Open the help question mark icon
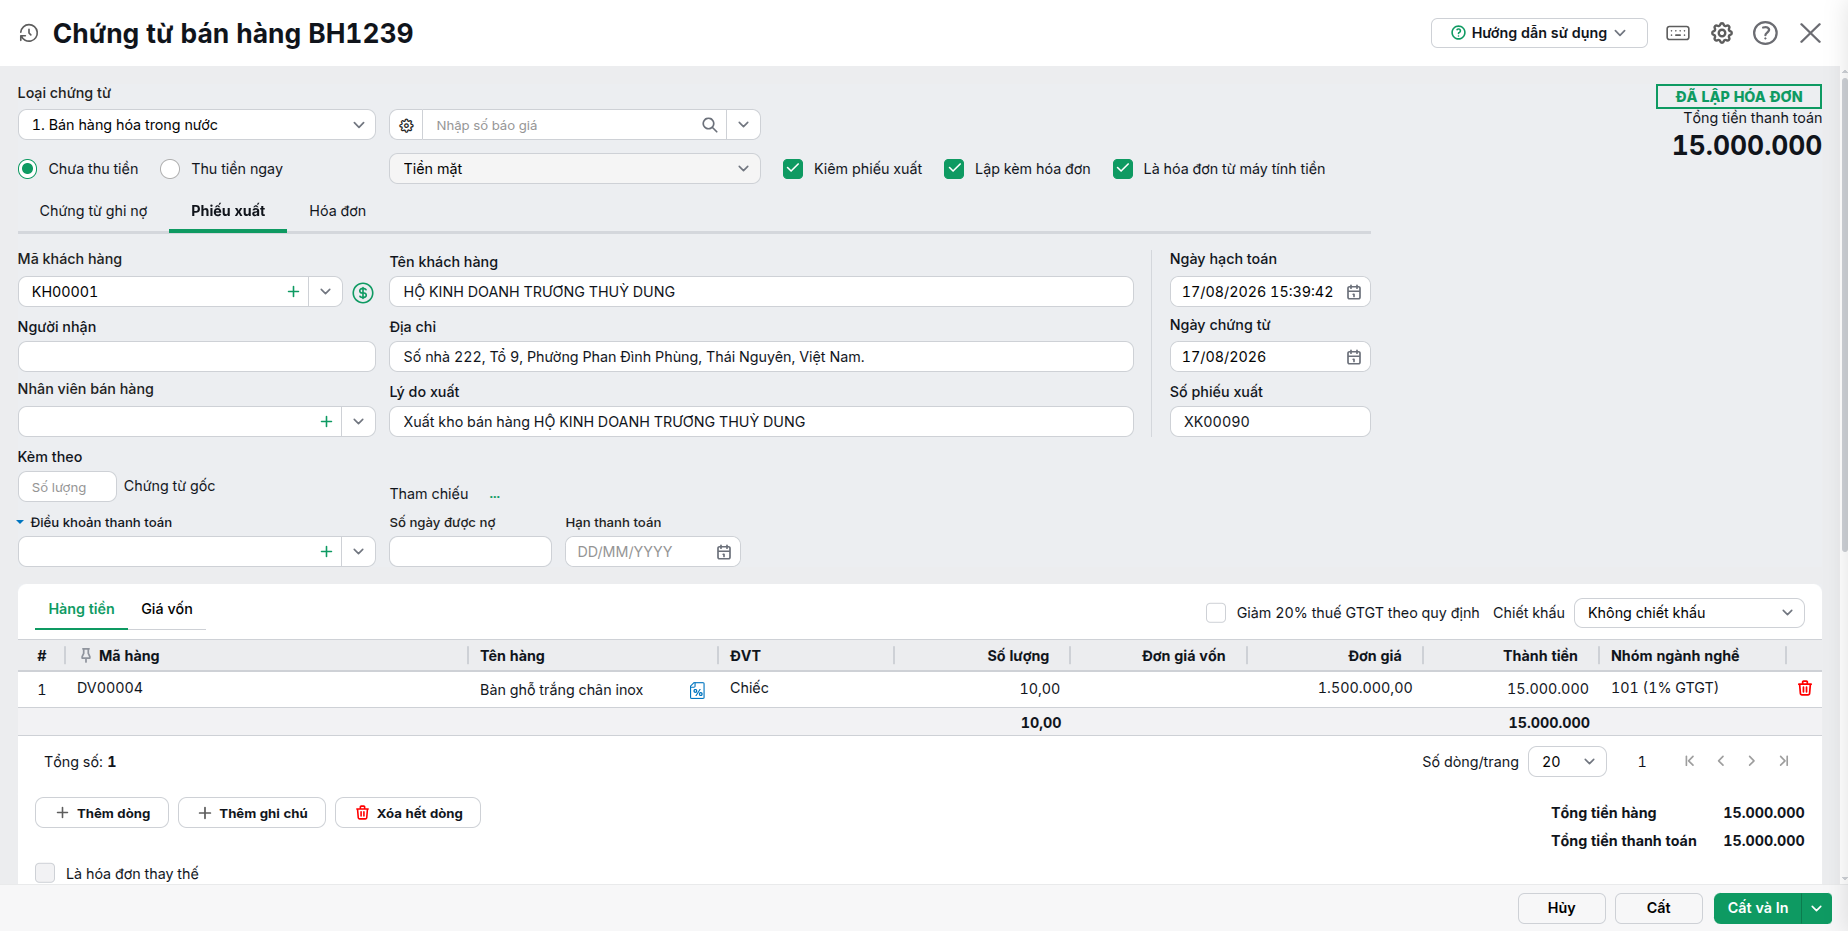 pyautogui.click(x=1766, y=33)
